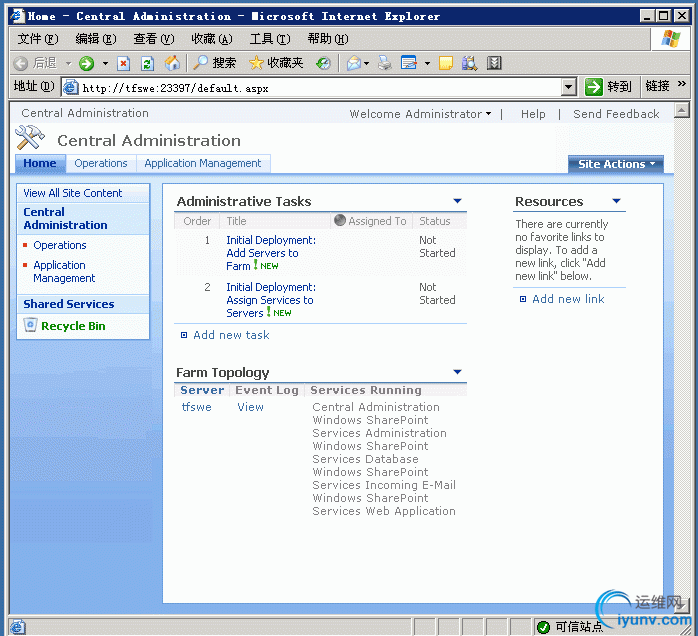Image resolution: width=698 pixels, height=636 pixels.
Task: Click the Research icon in toolbar
Action: tap(469, 63)
